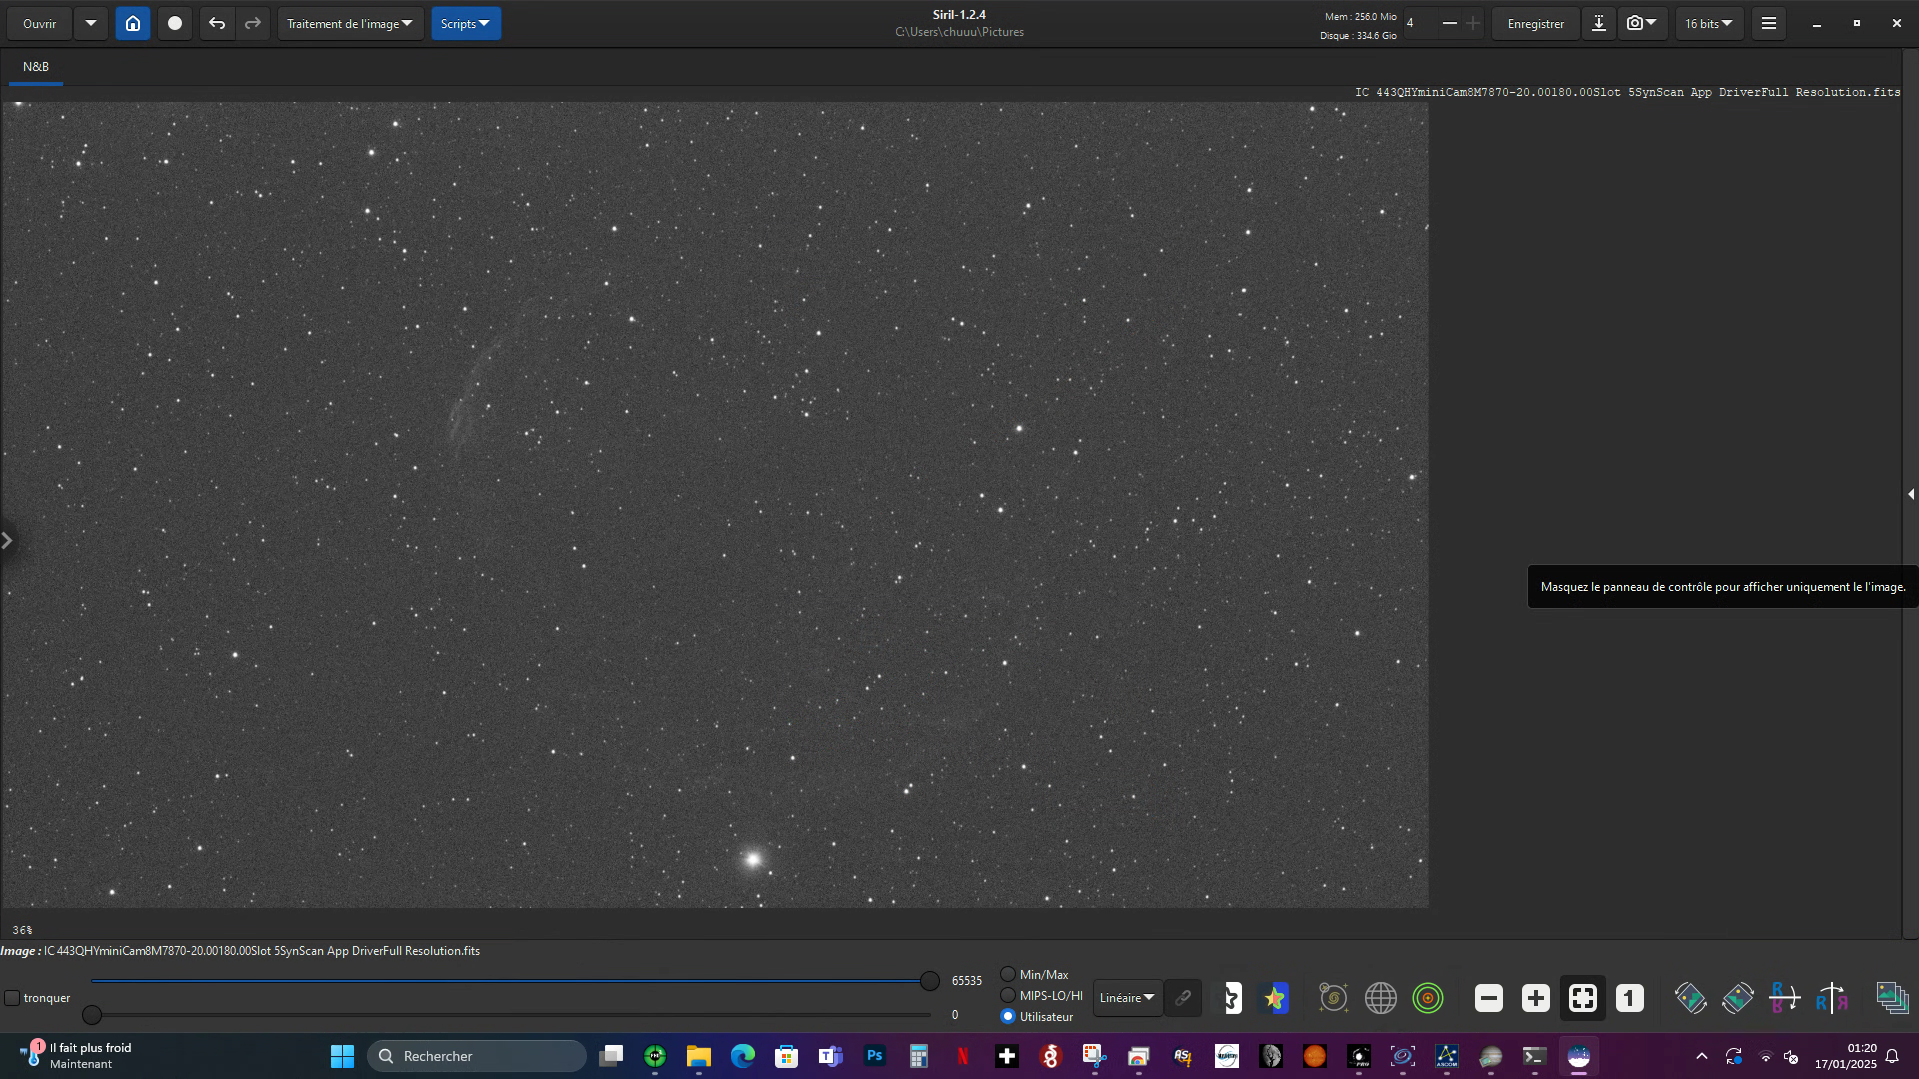Image resolution: width=1919 pixels, height=1079 pixels.
Task: Click the thread count field showing 4
Action: click(1419, 23)
